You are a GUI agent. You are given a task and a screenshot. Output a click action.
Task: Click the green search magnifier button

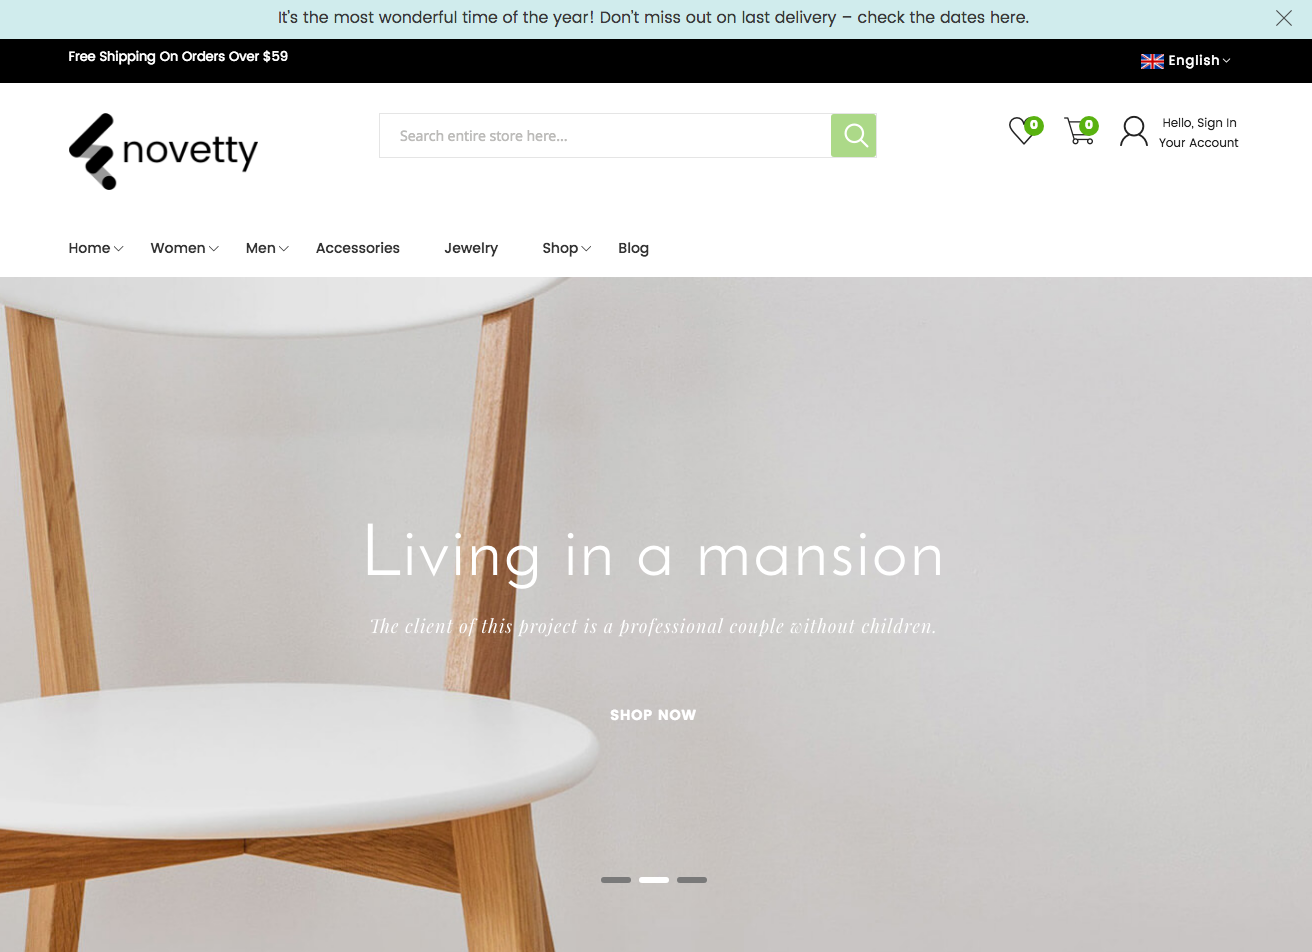tap(853, 135)
